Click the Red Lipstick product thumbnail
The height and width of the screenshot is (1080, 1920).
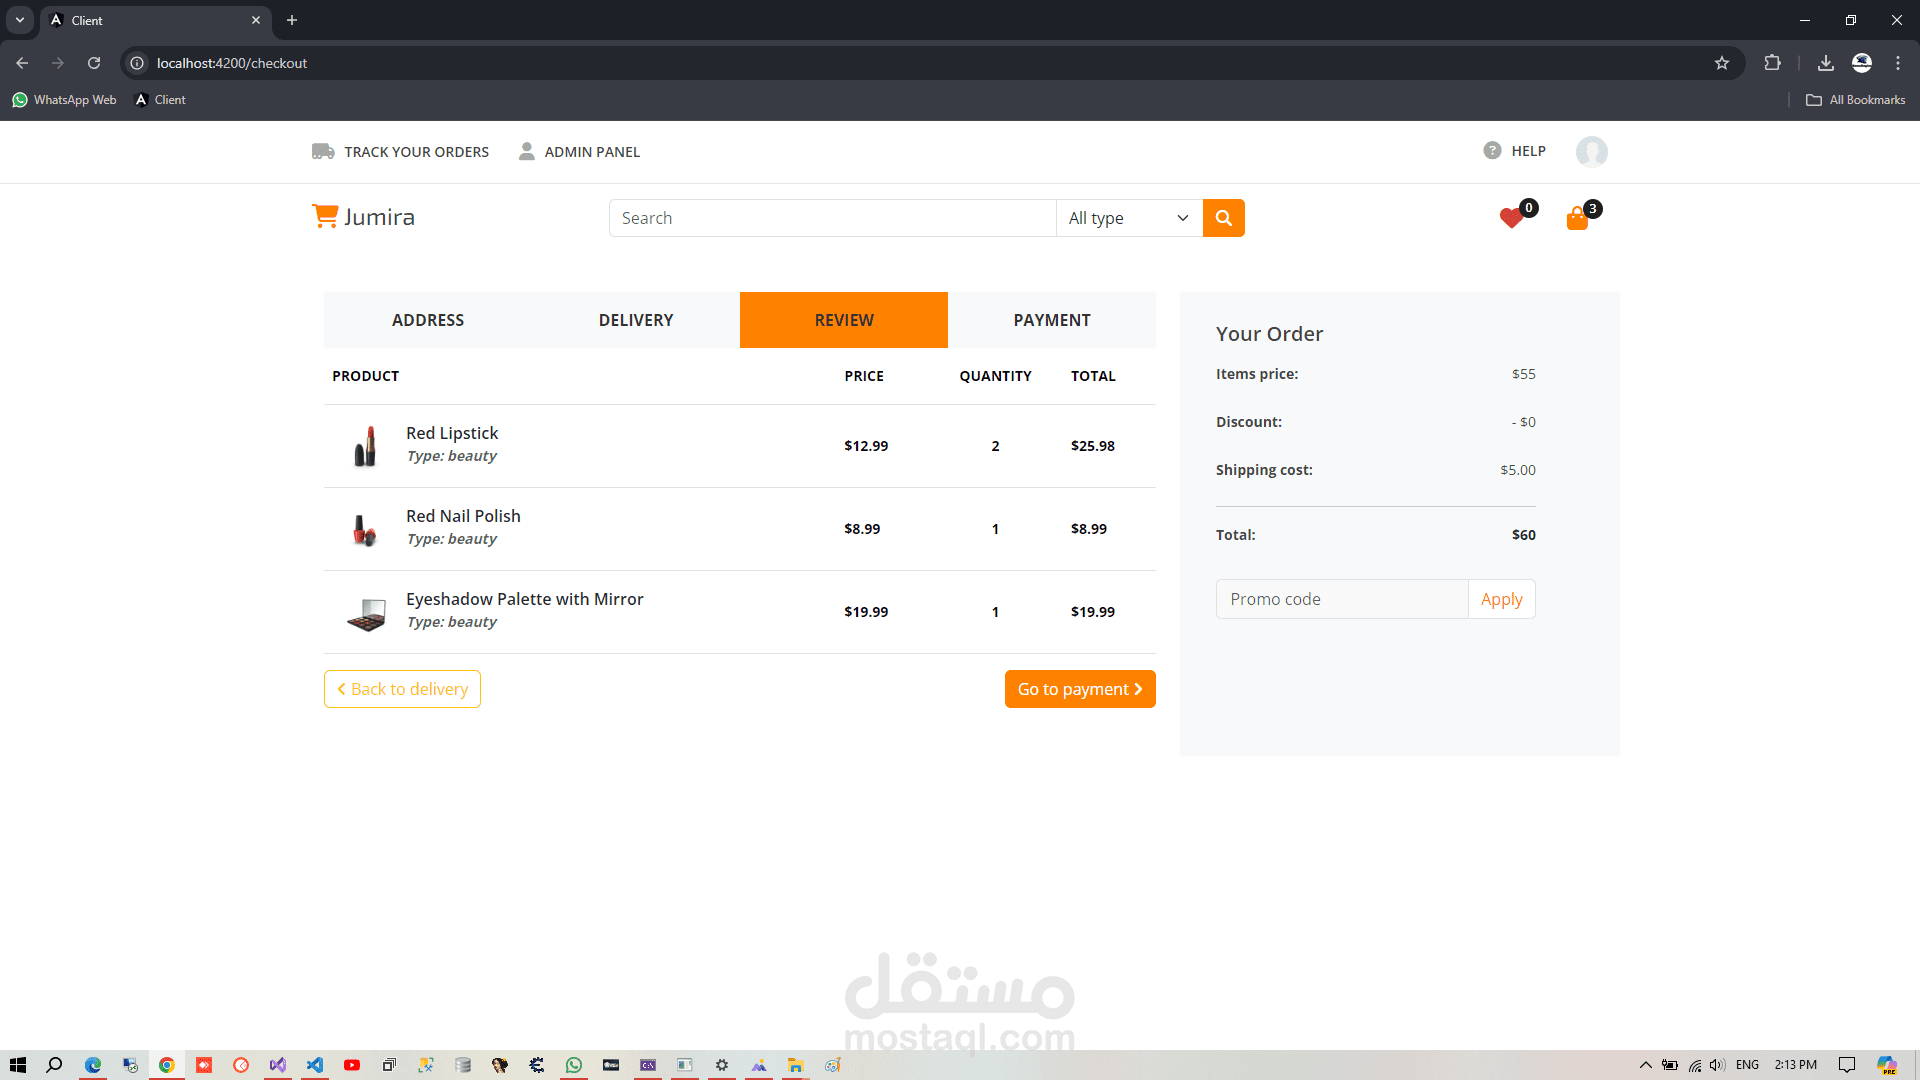point(366,446)
